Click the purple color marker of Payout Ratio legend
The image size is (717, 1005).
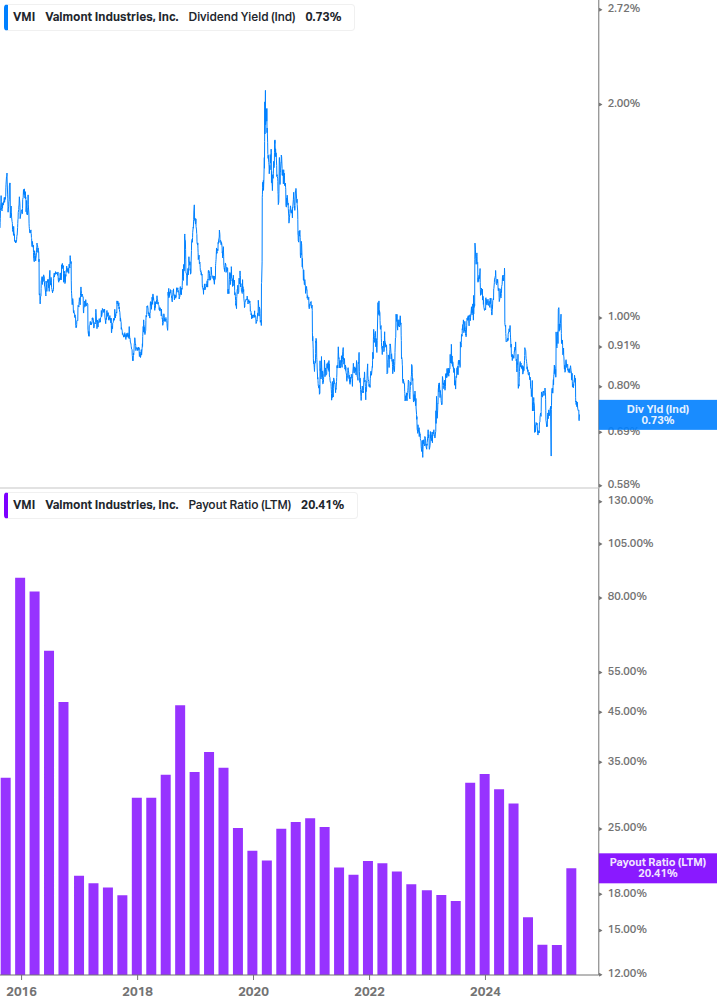coord(6,506)
